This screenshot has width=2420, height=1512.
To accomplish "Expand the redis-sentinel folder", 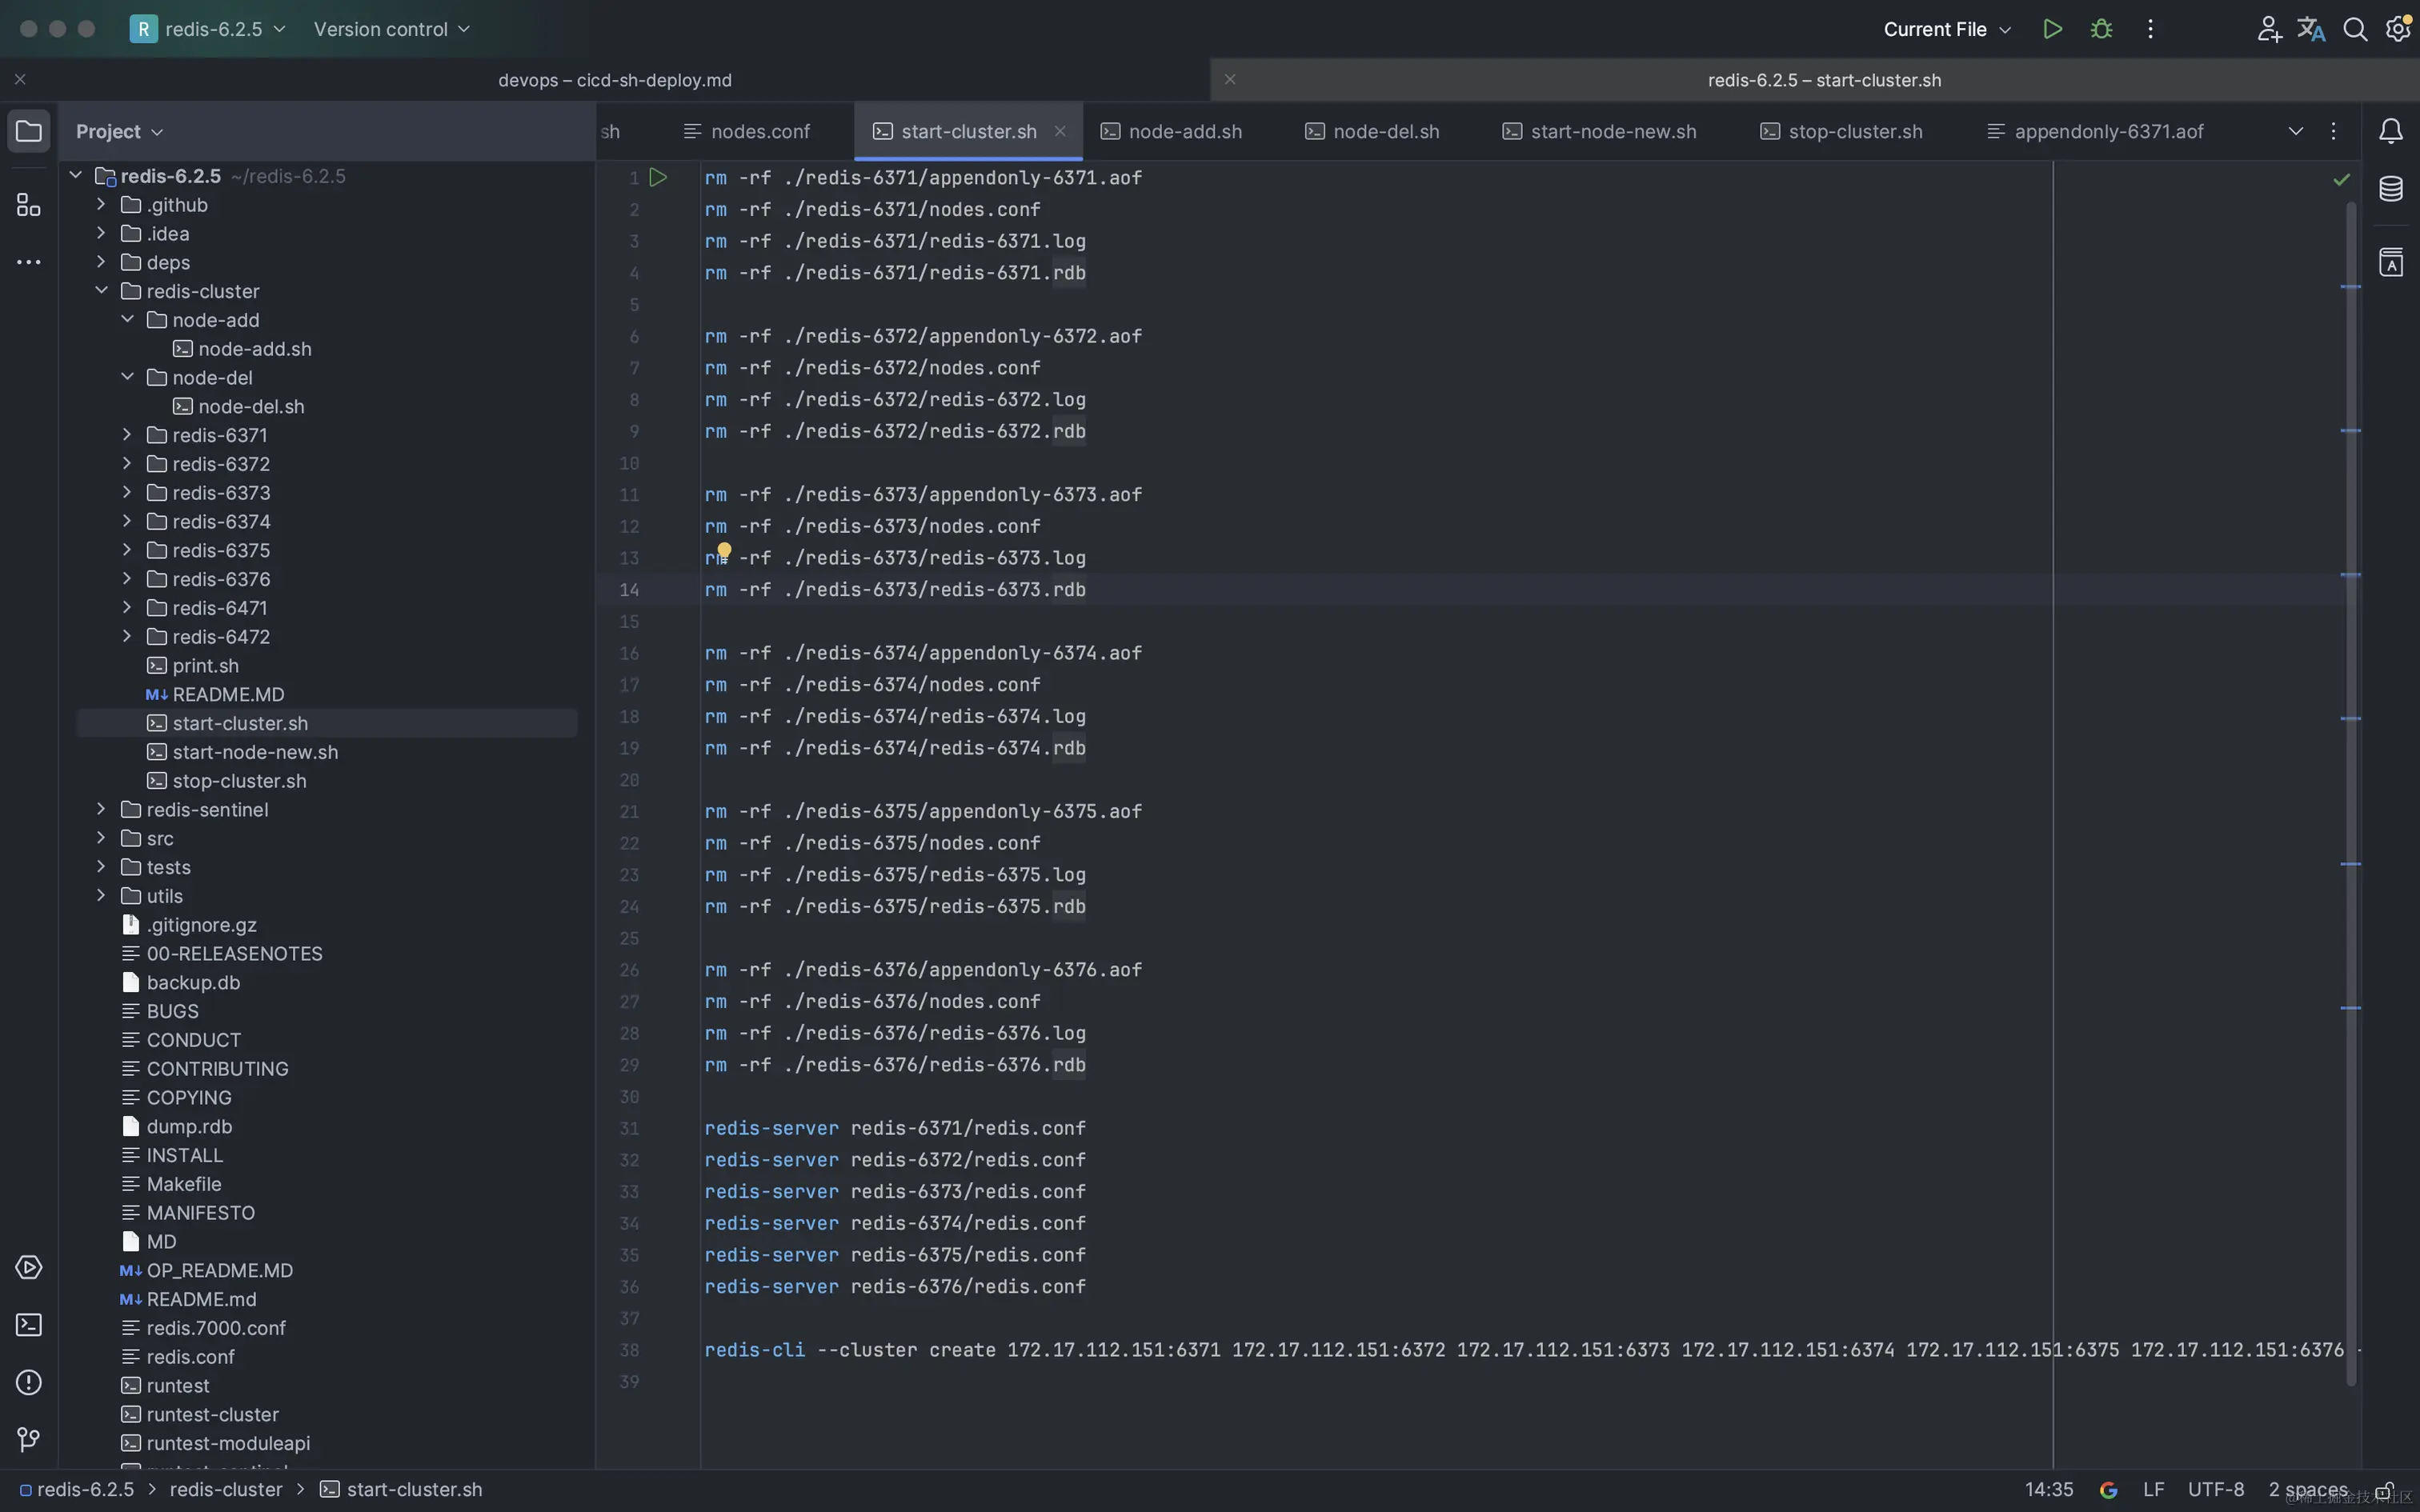I will (101, 808).
